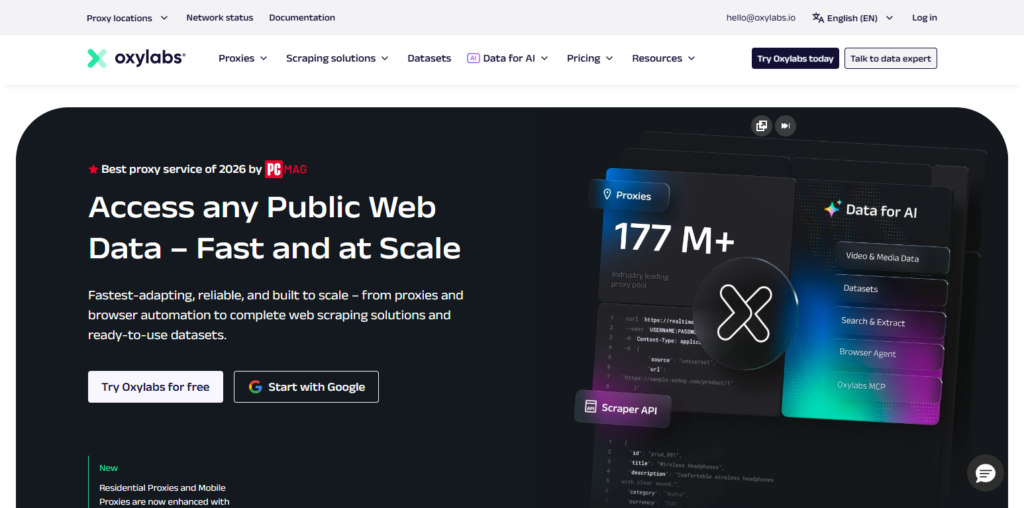Open the Datasets menu item
The height and width of the screenshot is (508, 1024).
coord(429,58)
